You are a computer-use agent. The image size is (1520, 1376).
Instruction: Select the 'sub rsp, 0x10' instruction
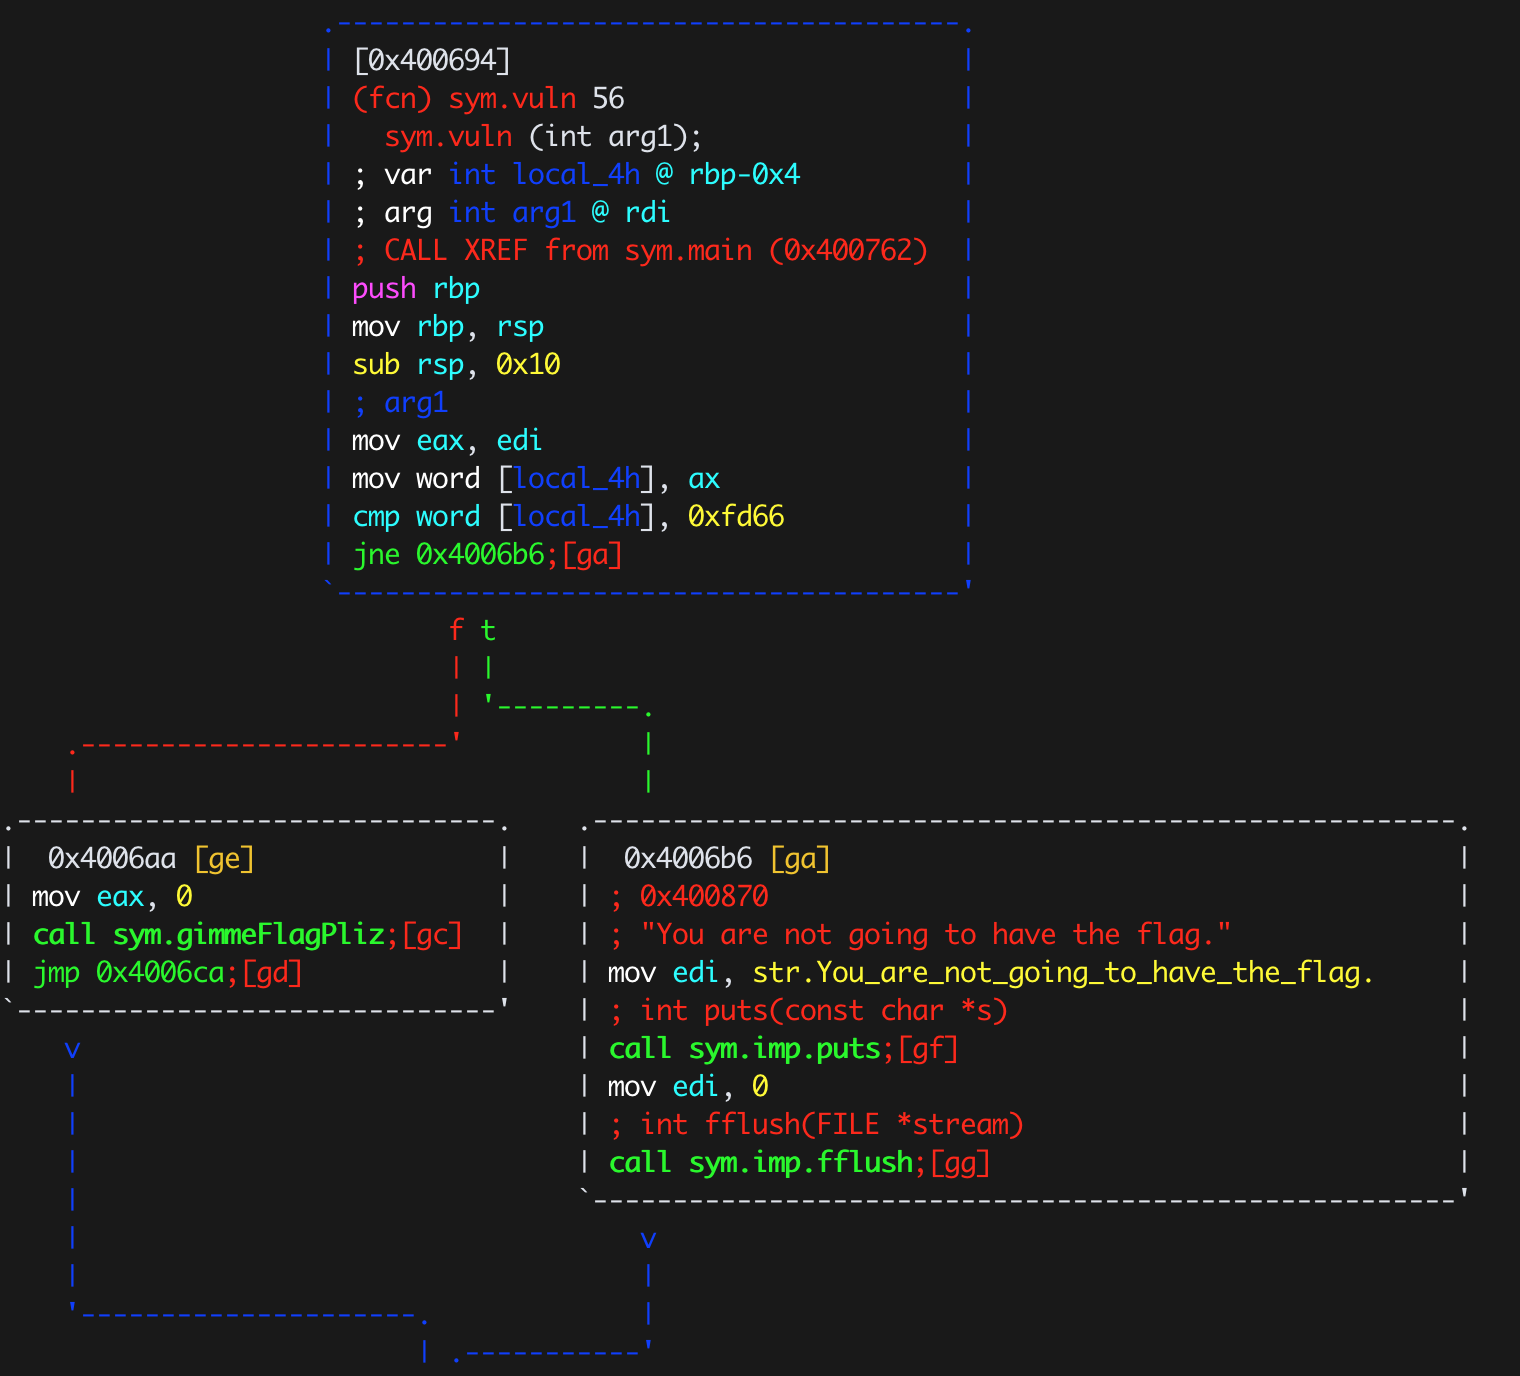tap(456, 364)
